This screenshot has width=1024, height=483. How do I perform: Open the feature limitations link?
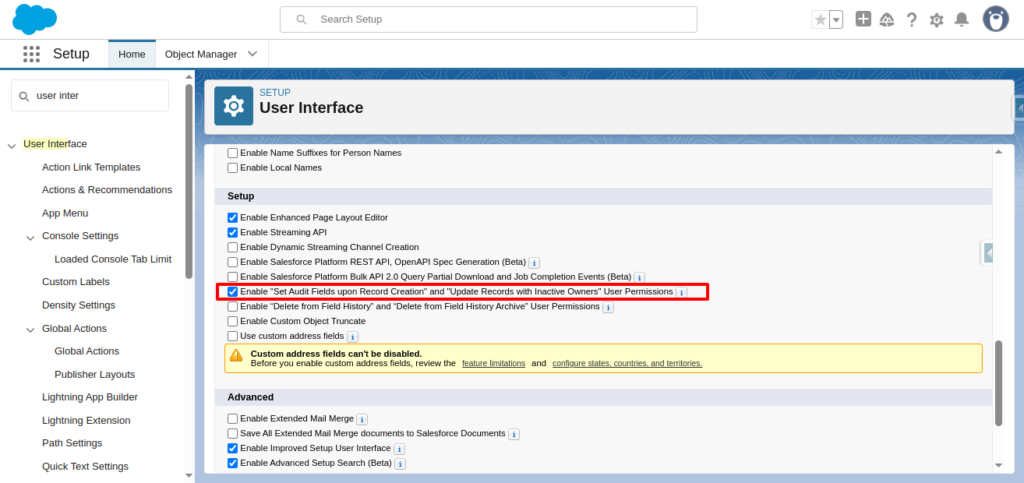pos(494,364)
